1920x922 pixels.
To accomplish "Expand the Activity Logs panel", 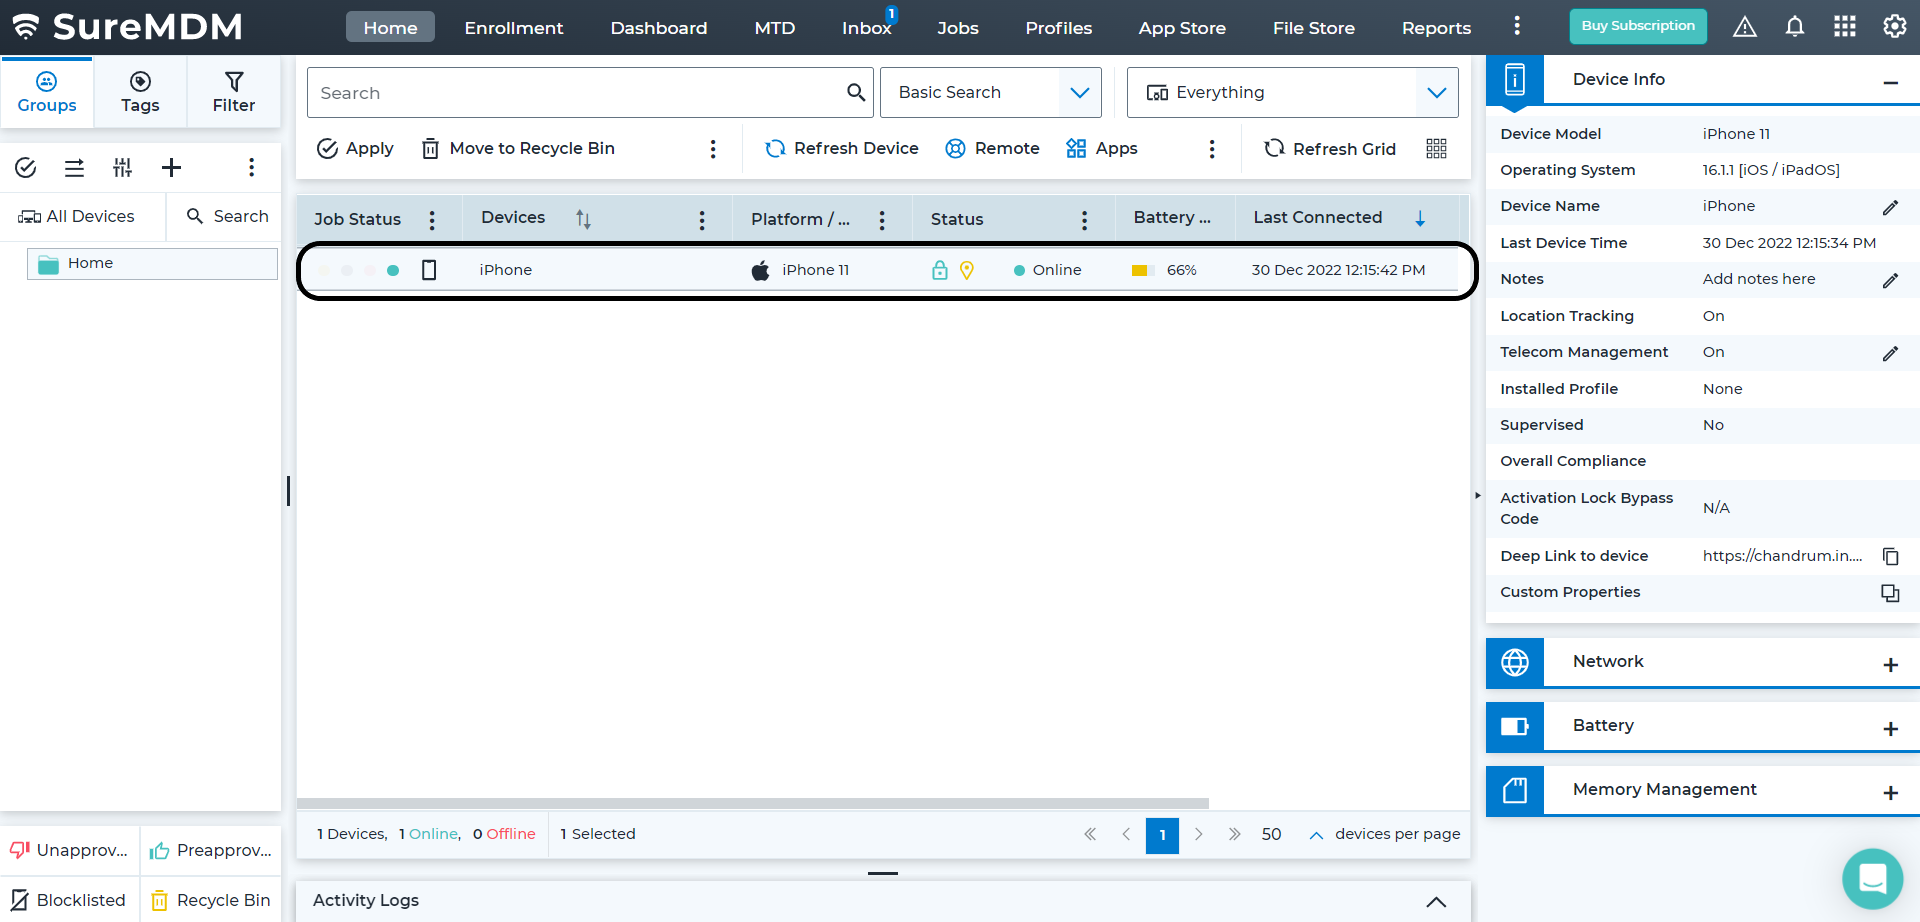I will click(x=1436, y=901).
